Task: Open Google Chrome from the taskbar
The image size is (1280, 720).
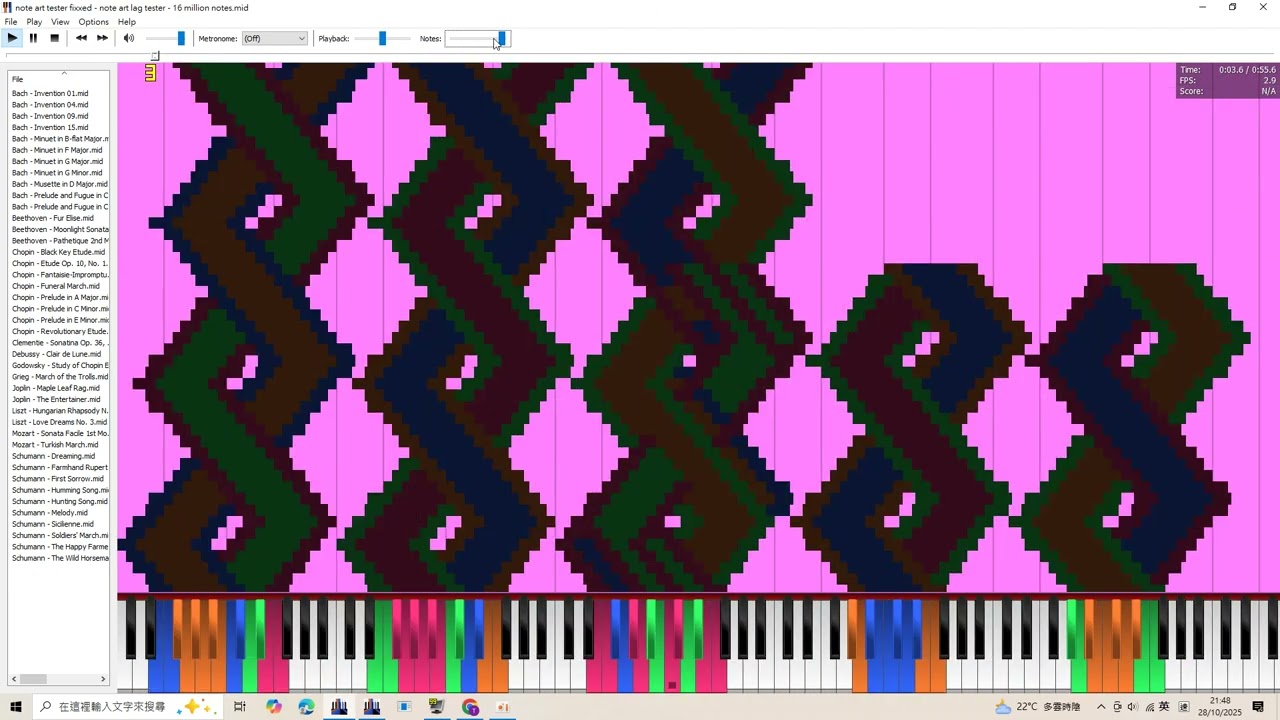Action: [470, 707]
